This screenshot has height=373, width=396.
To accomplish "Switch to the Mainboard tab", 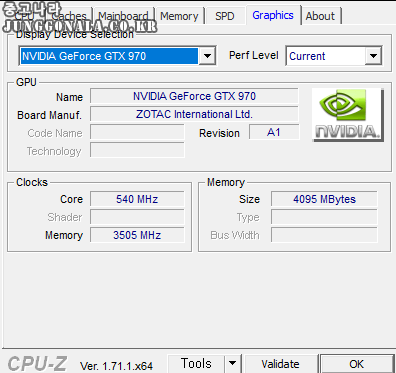I will [123, 16].
